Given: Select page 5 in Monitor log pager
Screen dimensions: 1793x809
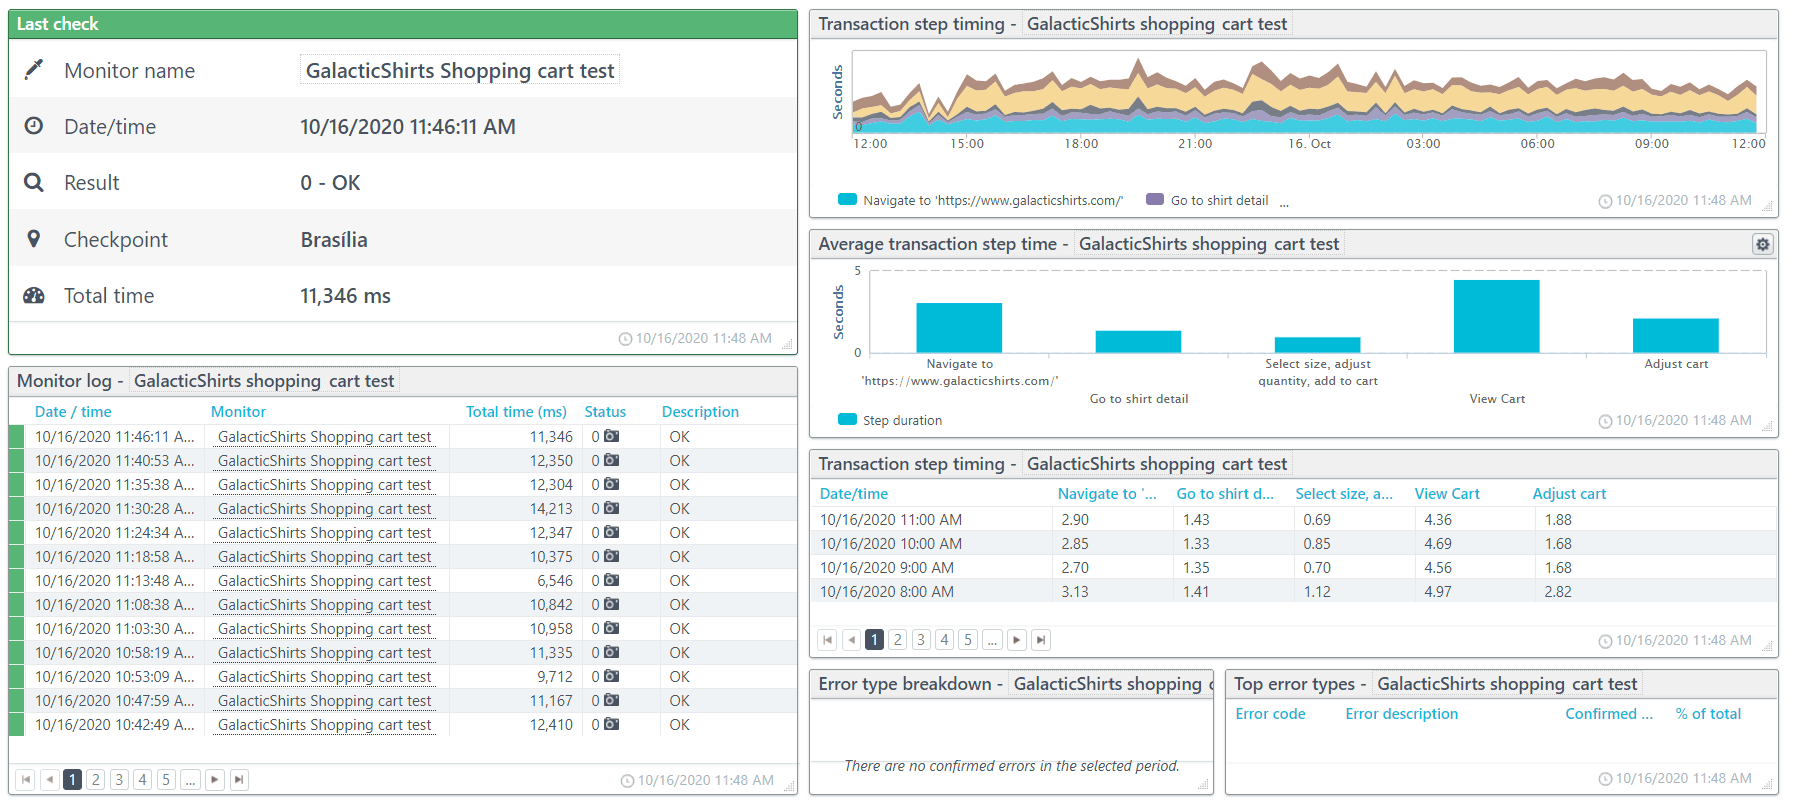Looking at the screenshot, I should [166, 780].
